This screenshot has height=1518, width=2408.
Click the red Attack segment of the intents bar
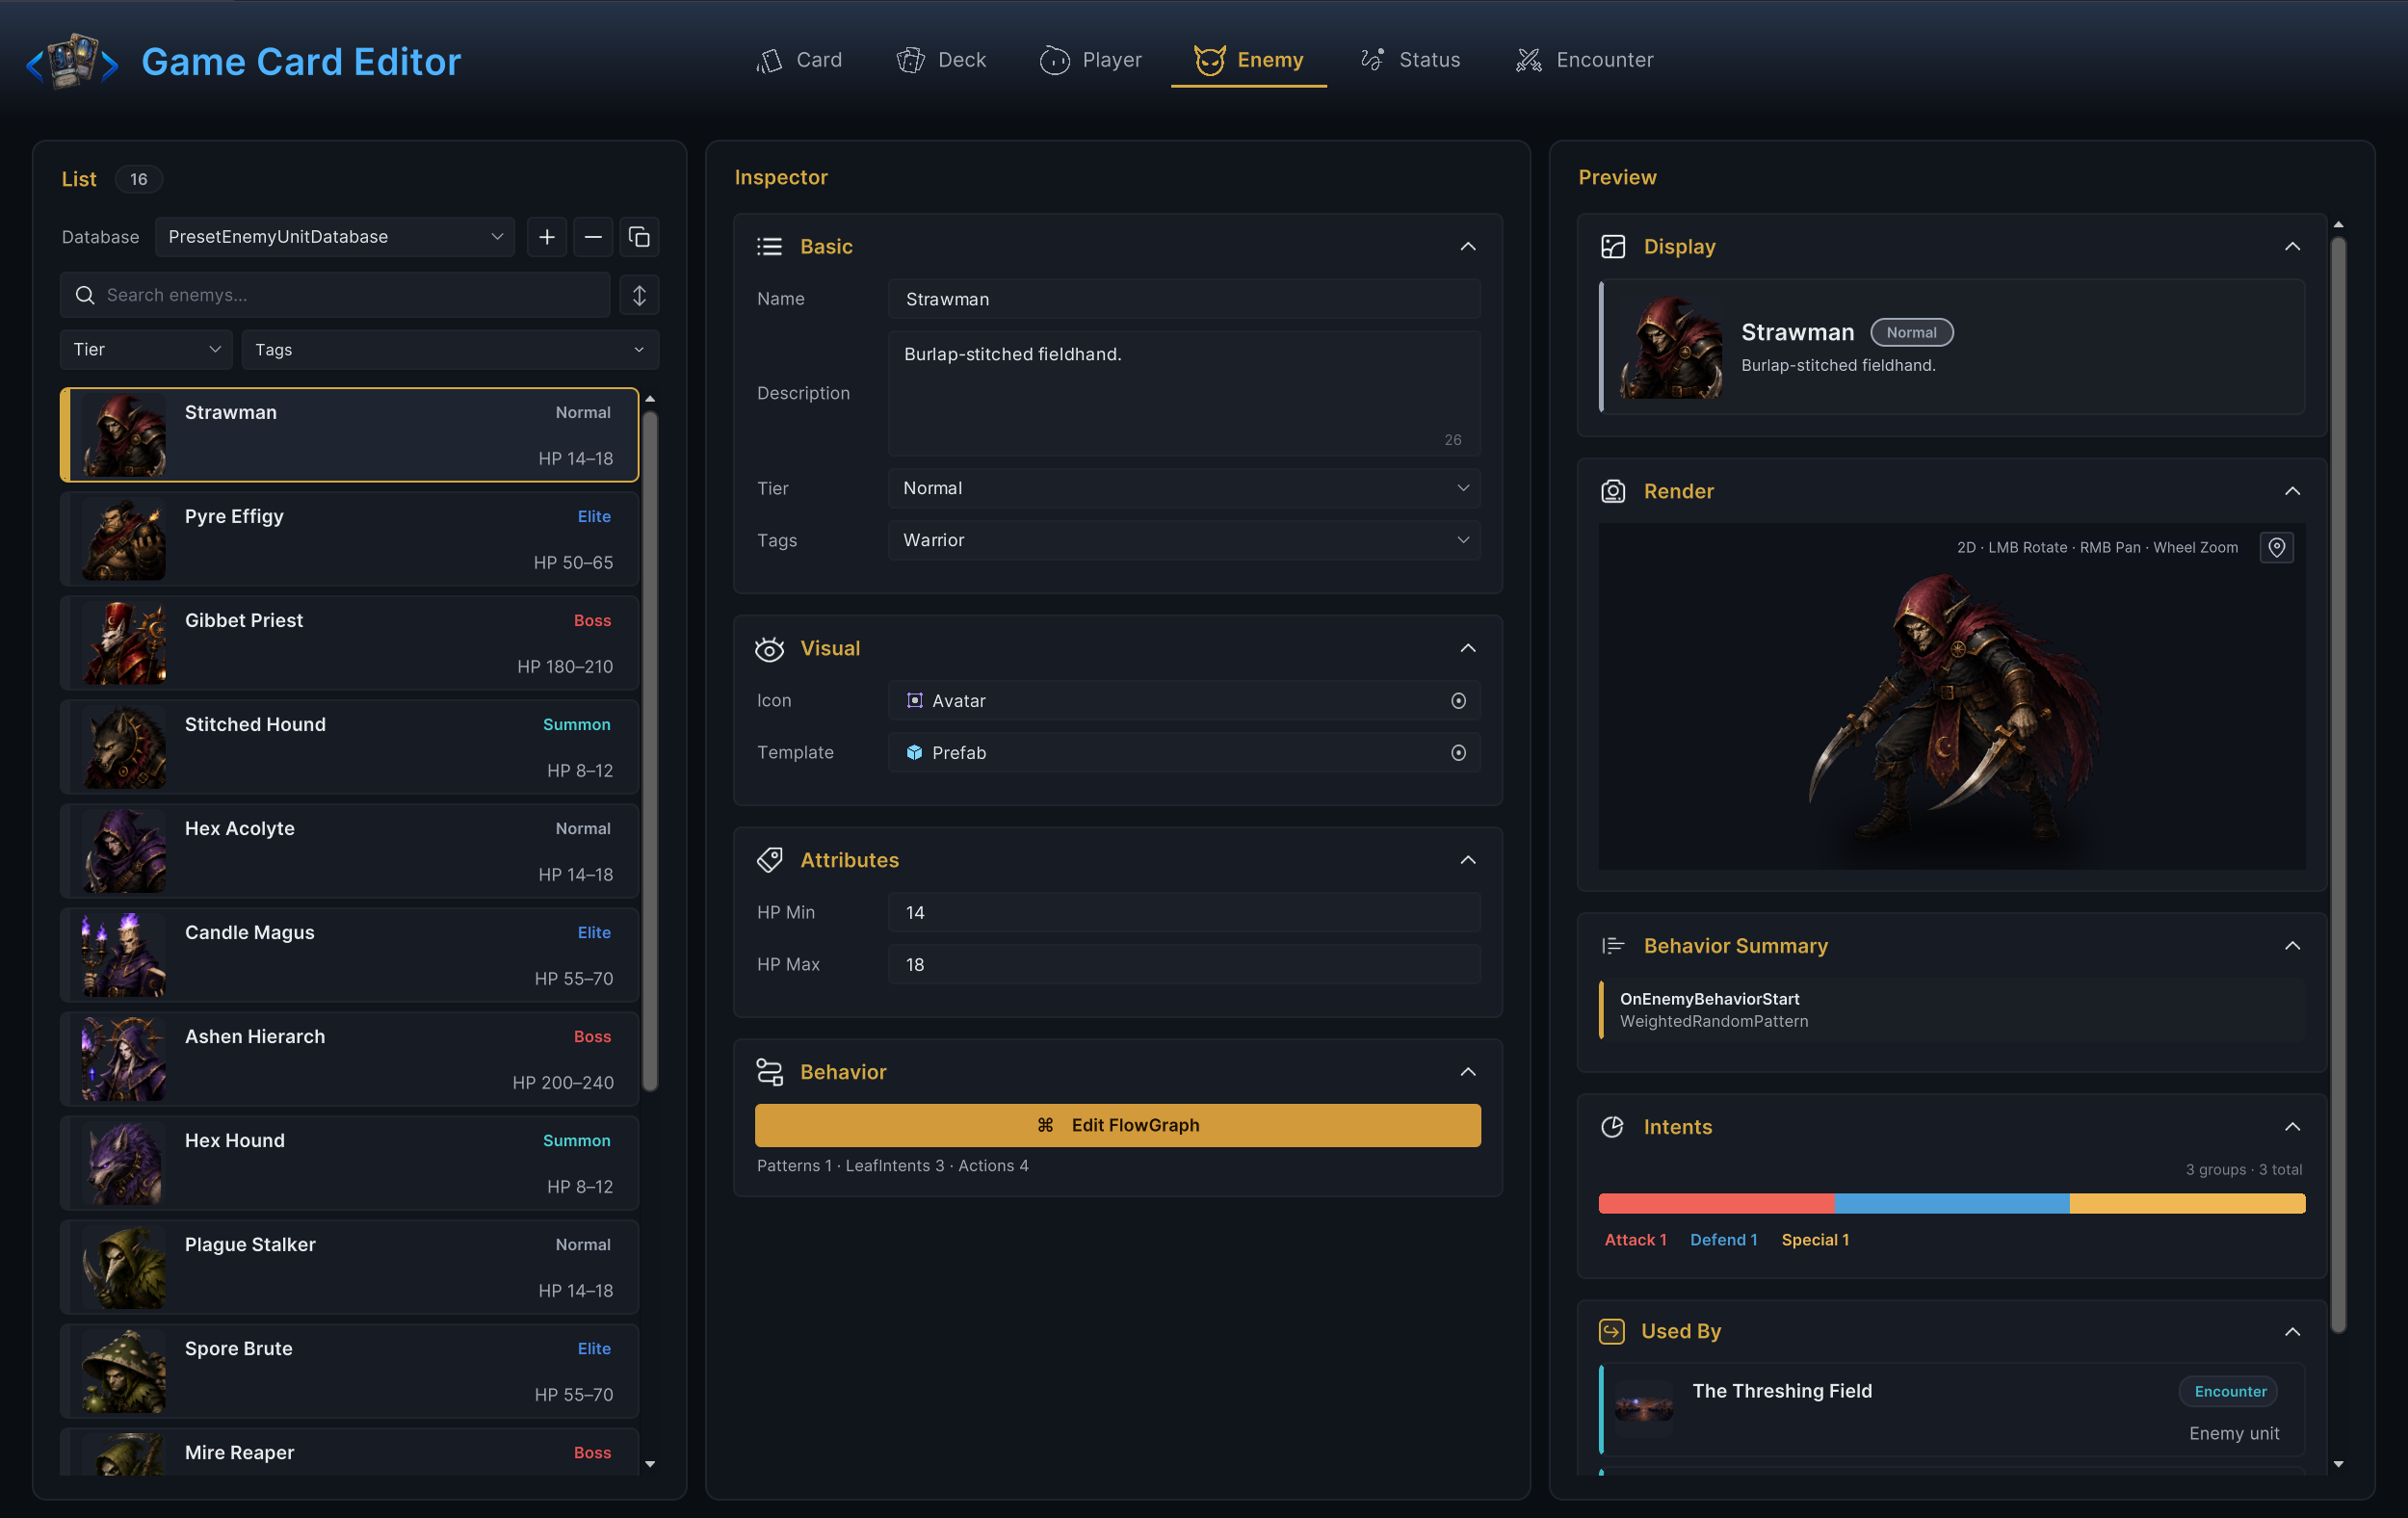(1716, 1203)
